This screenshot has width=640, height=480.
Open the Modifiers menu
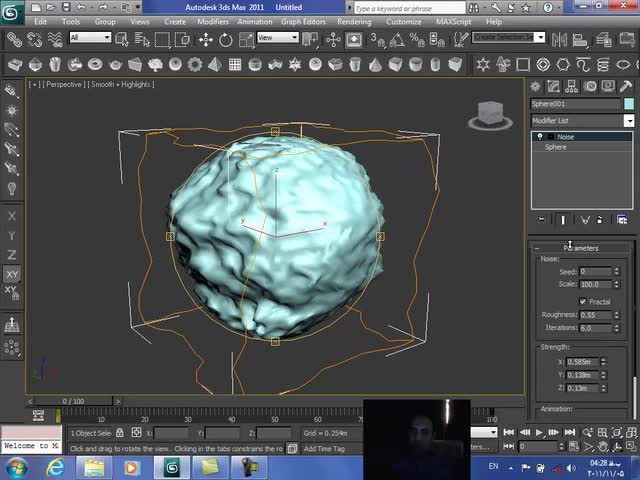212,21
